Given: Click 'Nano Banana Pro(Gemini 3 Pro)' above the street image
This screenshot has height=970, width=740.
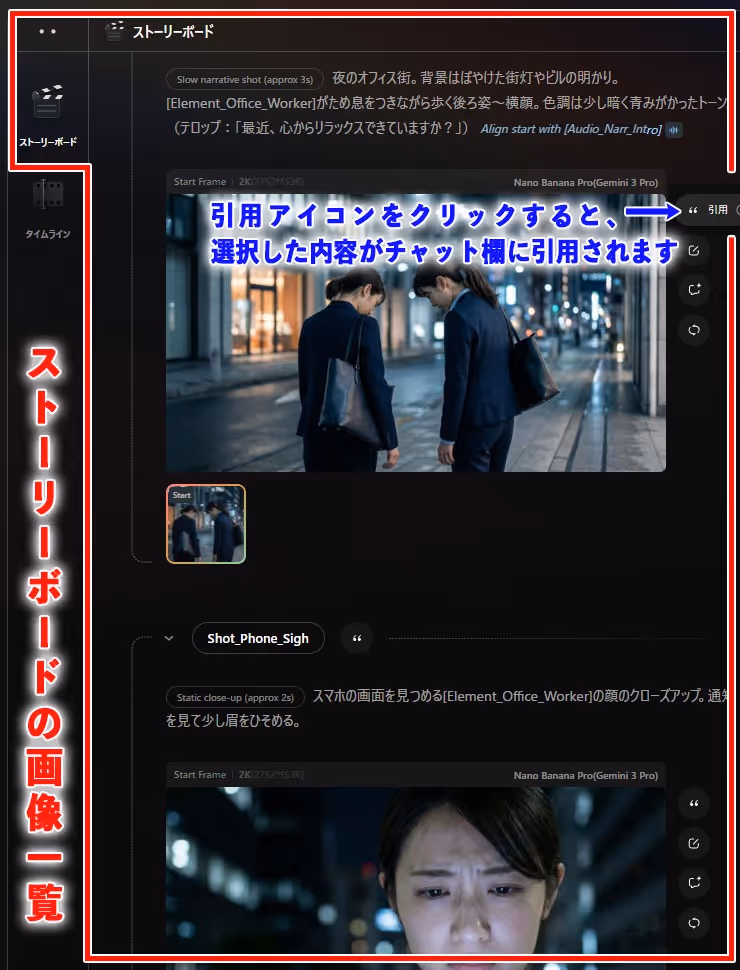Looking at the screenshot, I should (585, 182).
